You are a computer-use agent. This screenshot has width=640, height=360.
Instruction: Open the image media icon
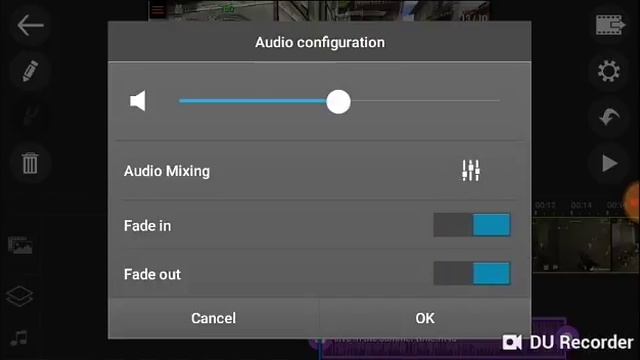click(20, 245)
